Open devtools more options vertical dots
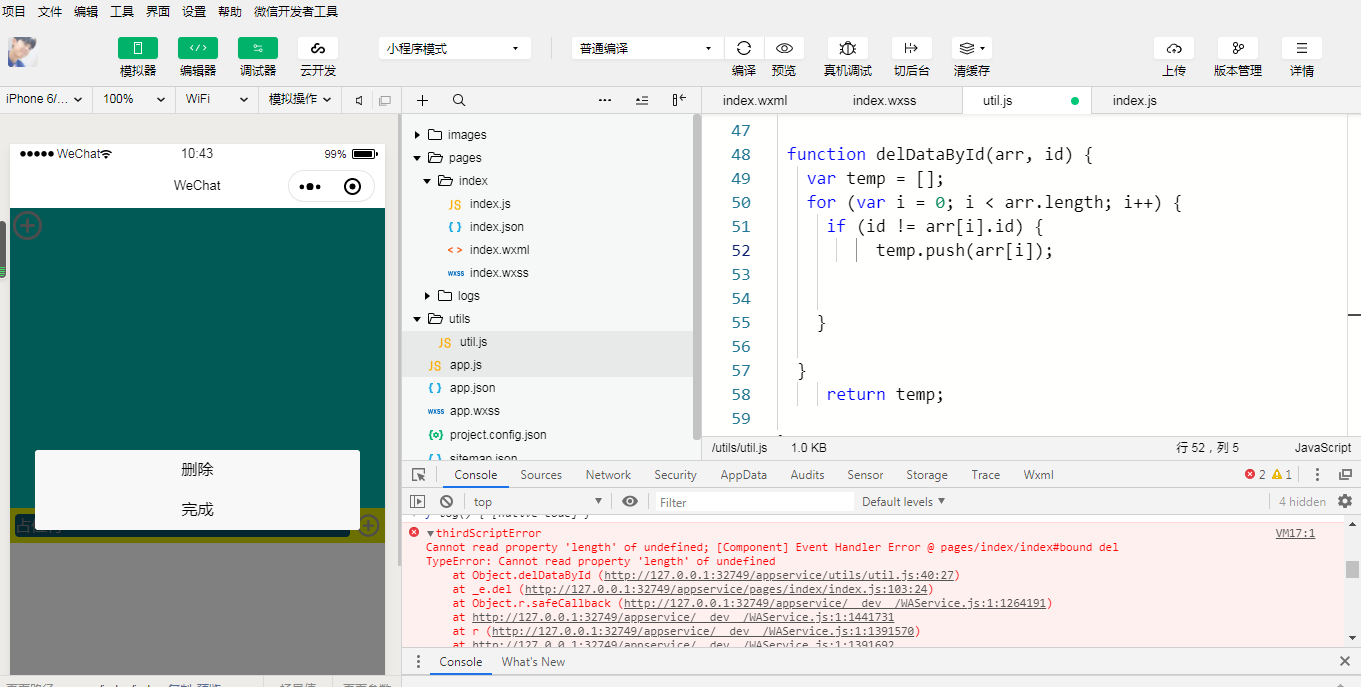The image size is (1361, 687). tap(1317, 475)
